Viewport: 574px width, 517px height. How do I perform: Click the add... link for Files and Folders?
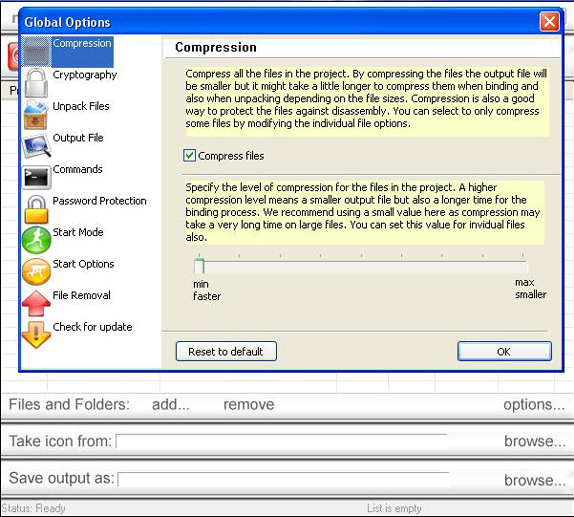tap(171, 405)
